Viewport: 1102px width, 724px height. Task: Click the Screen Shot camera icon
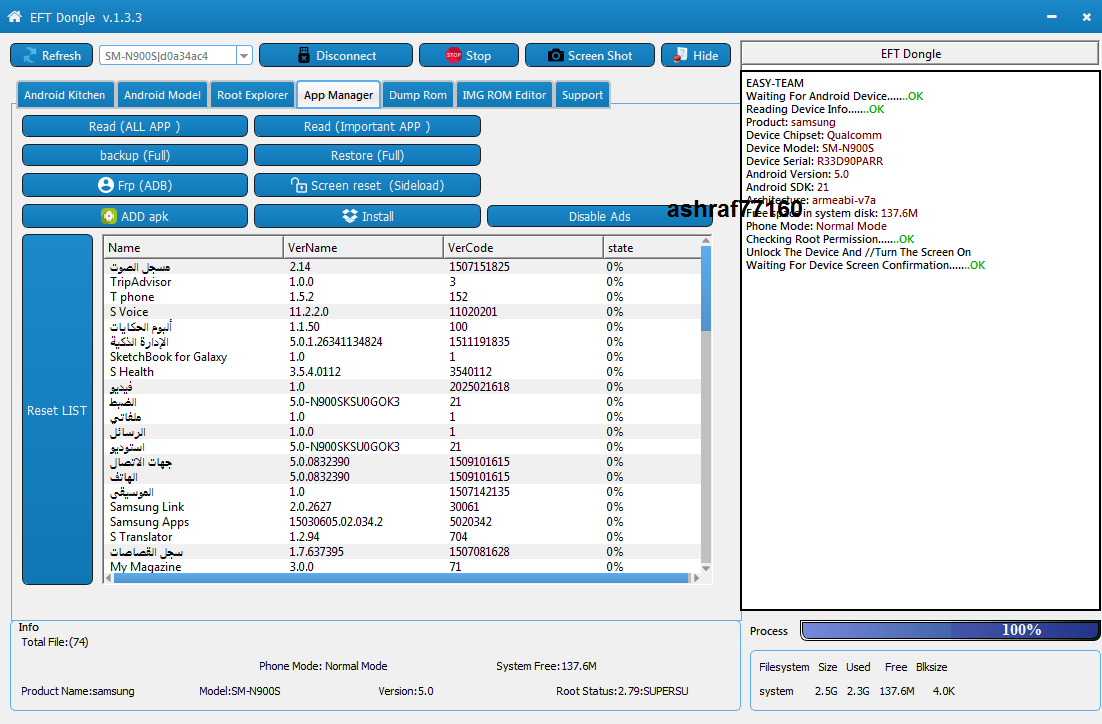[555, 56]
